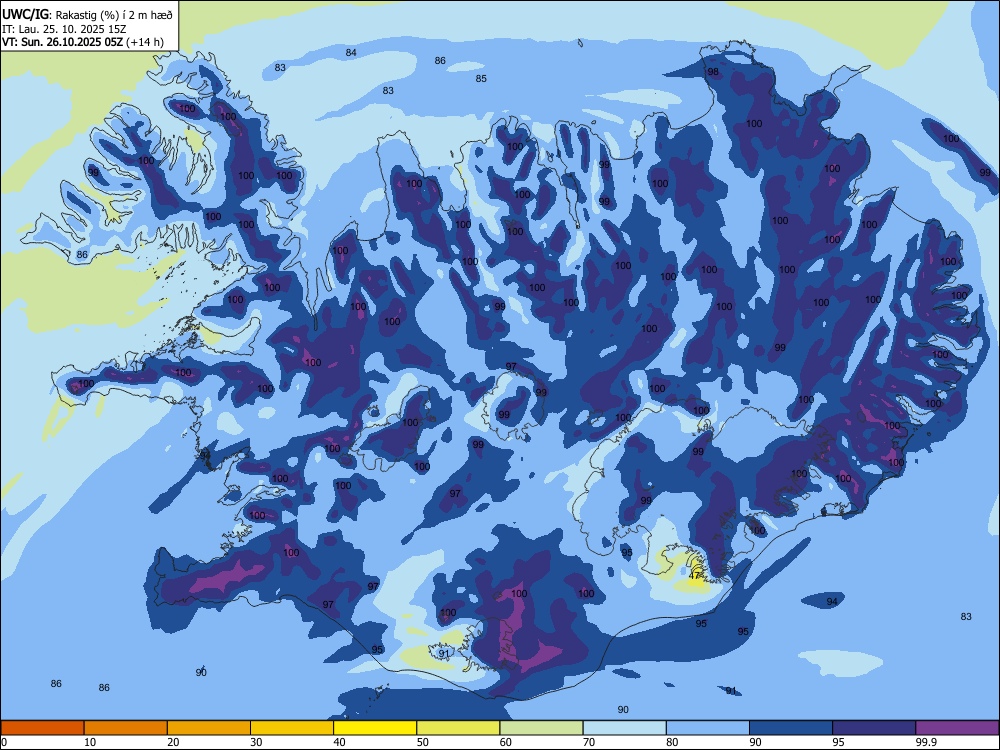Viewport: 1000px width, 750px height.
Task: Select the medium blue 80–90 legend band
Action: pyautogui.click(x=707, y=728)
